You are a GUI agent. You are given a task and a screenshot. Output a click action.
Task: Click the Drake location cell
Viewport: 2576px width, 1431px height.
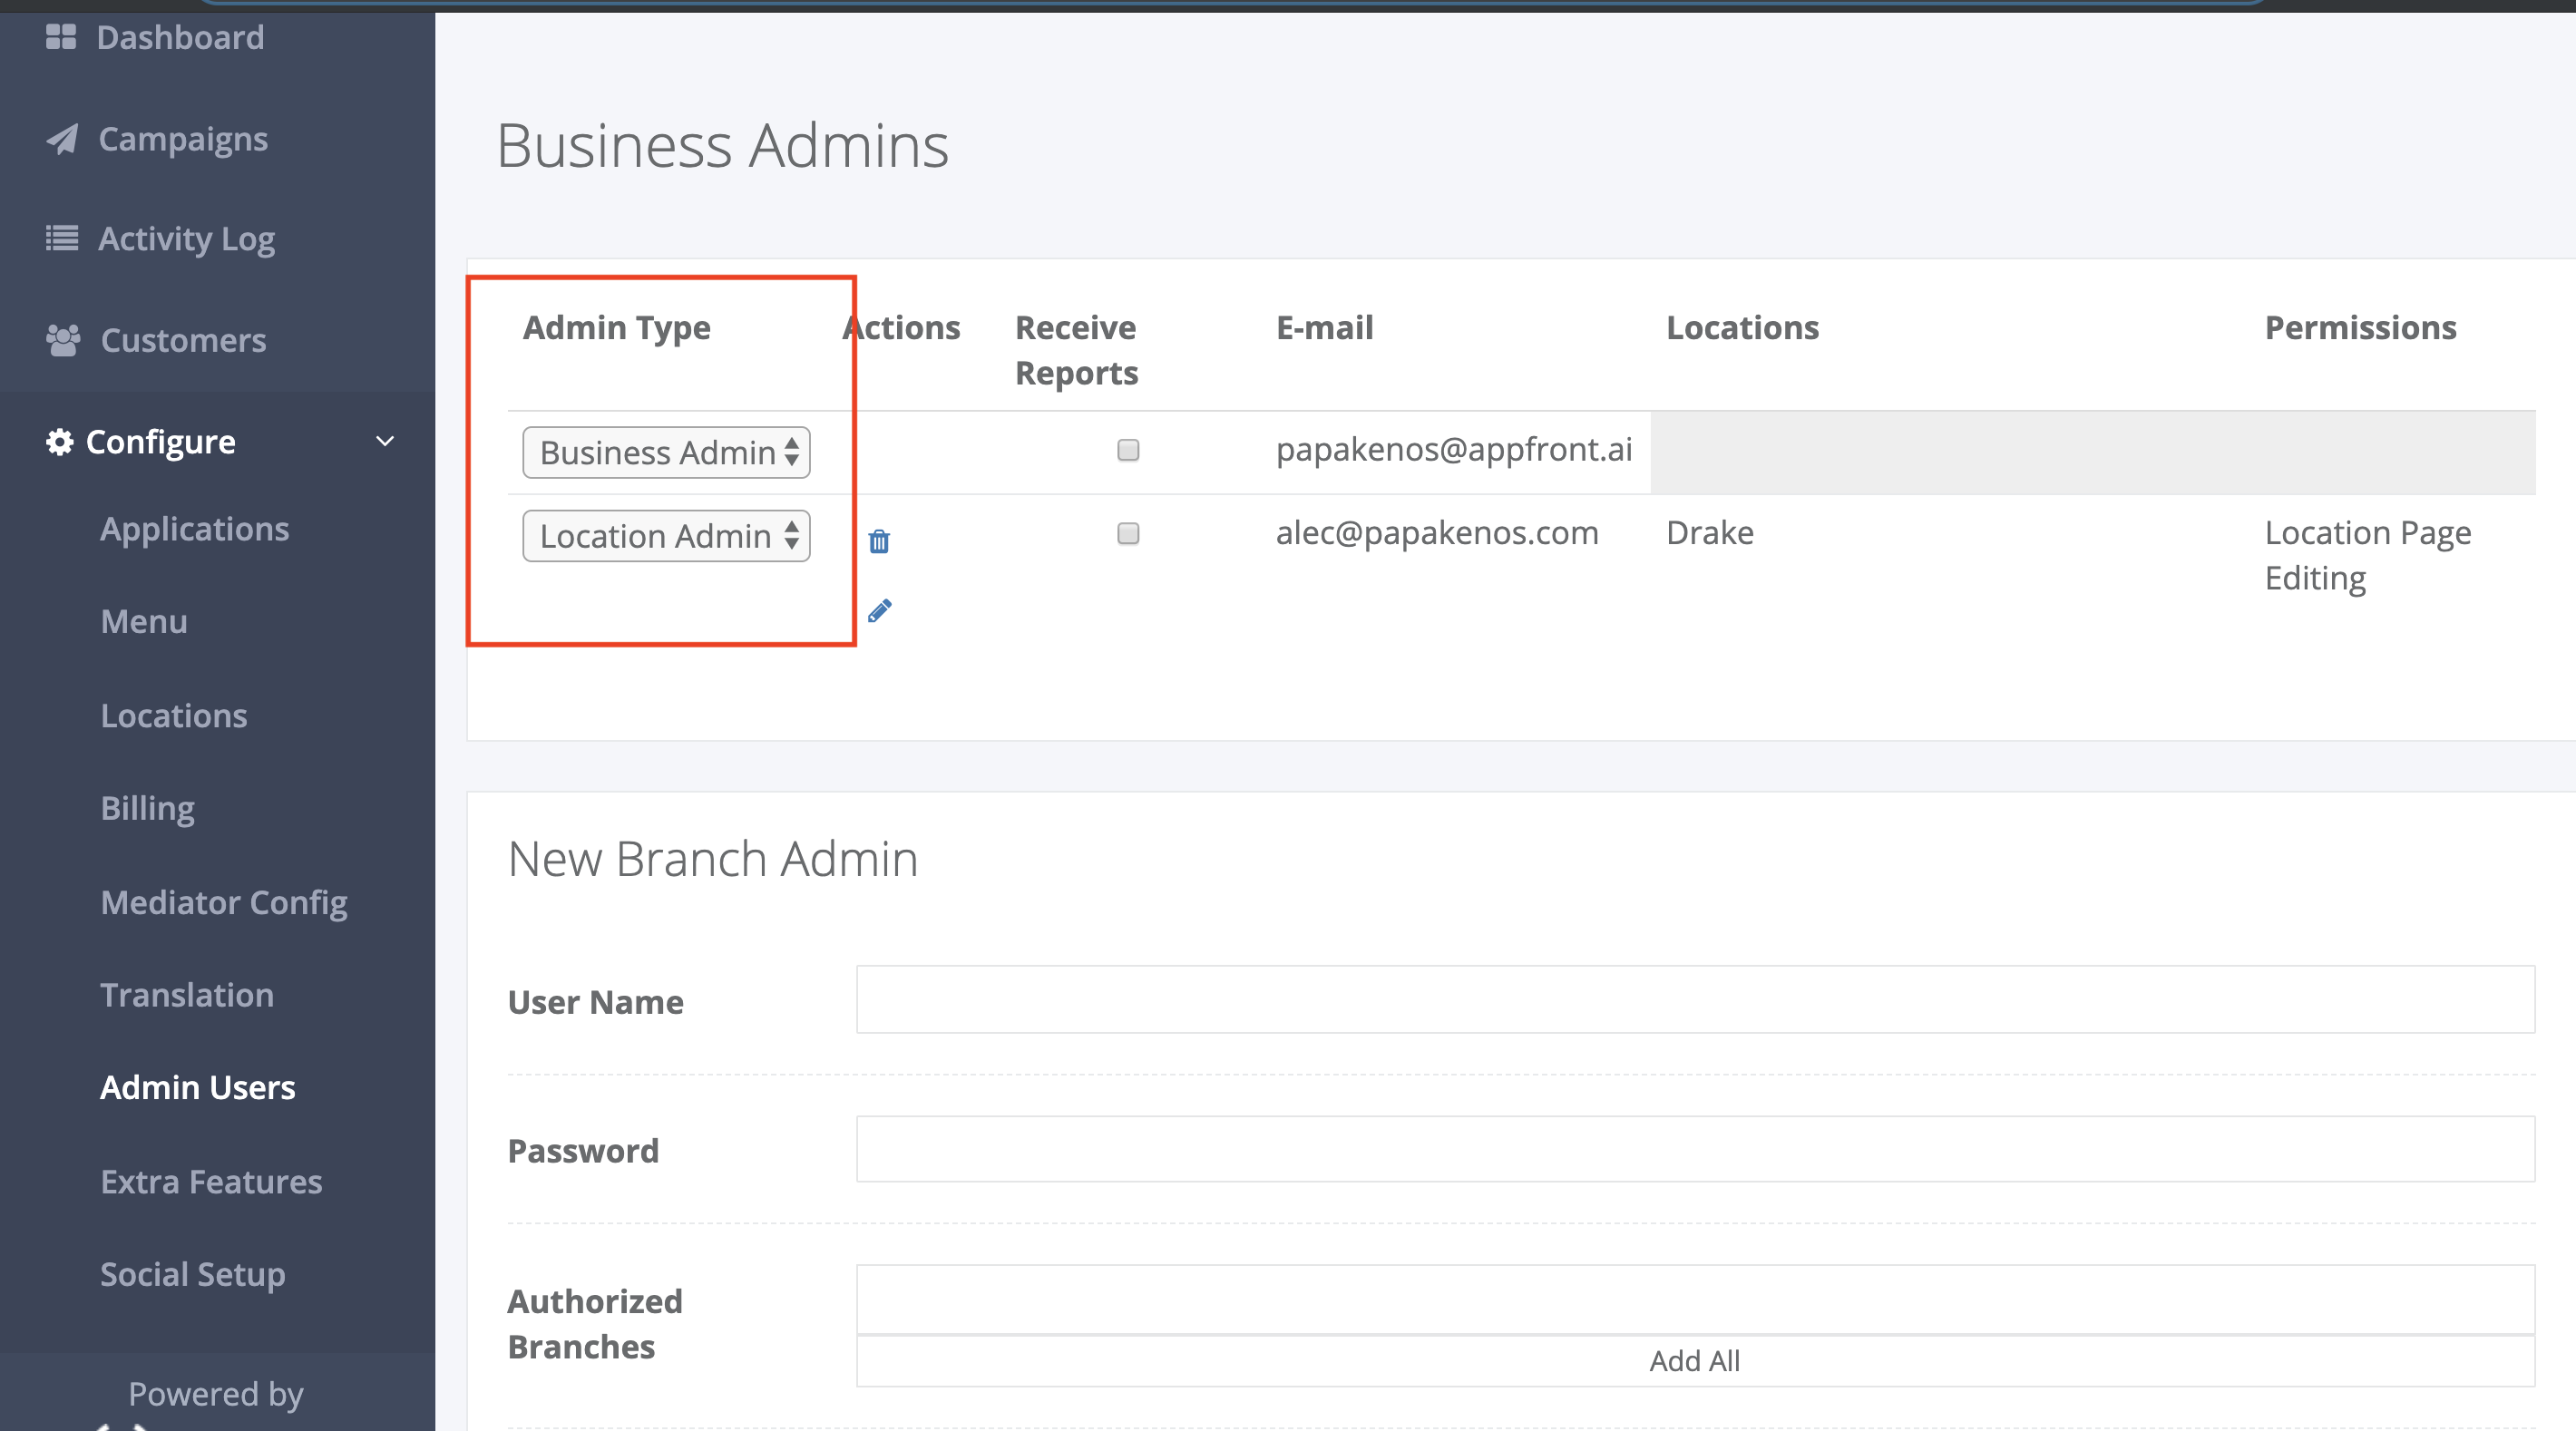point(1710,533)
